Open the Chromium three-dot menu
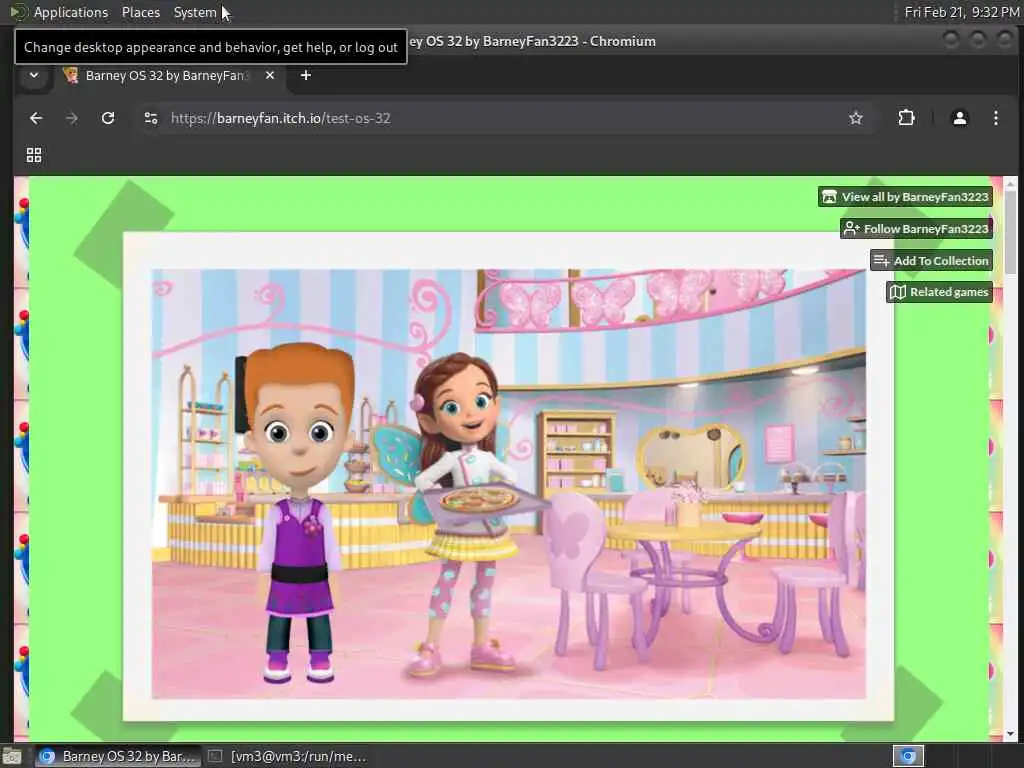 tap(995, 118)
